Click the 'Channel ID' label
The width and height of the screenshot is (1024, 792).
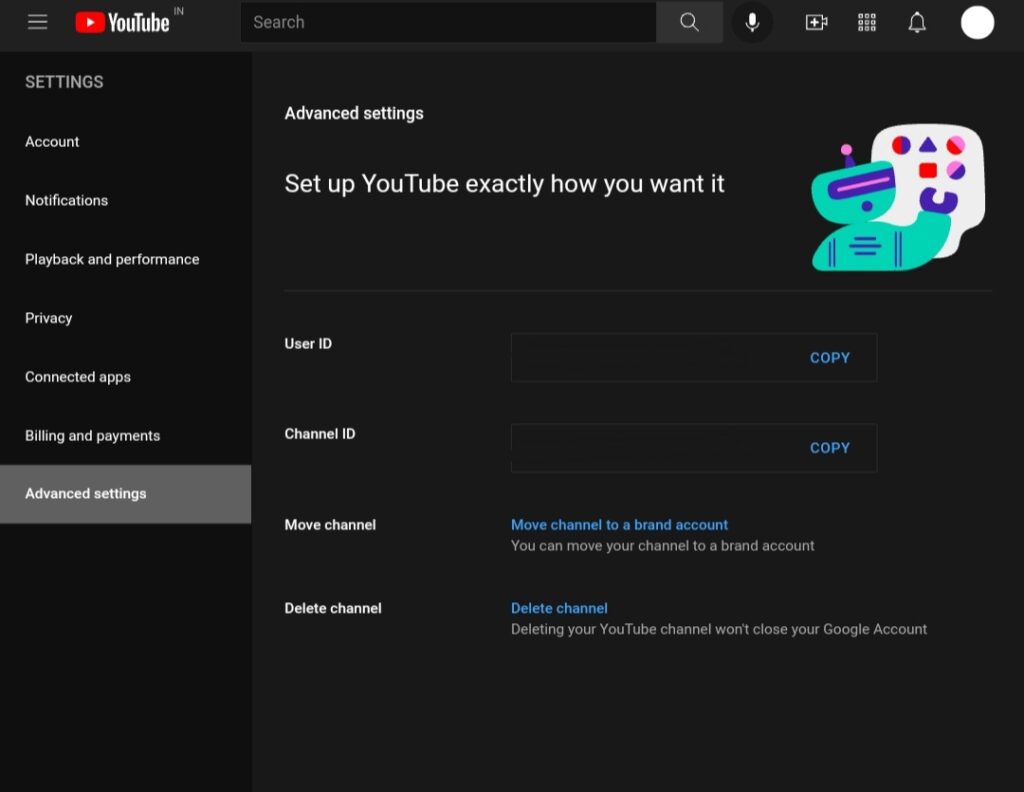[x=320, y=434]
